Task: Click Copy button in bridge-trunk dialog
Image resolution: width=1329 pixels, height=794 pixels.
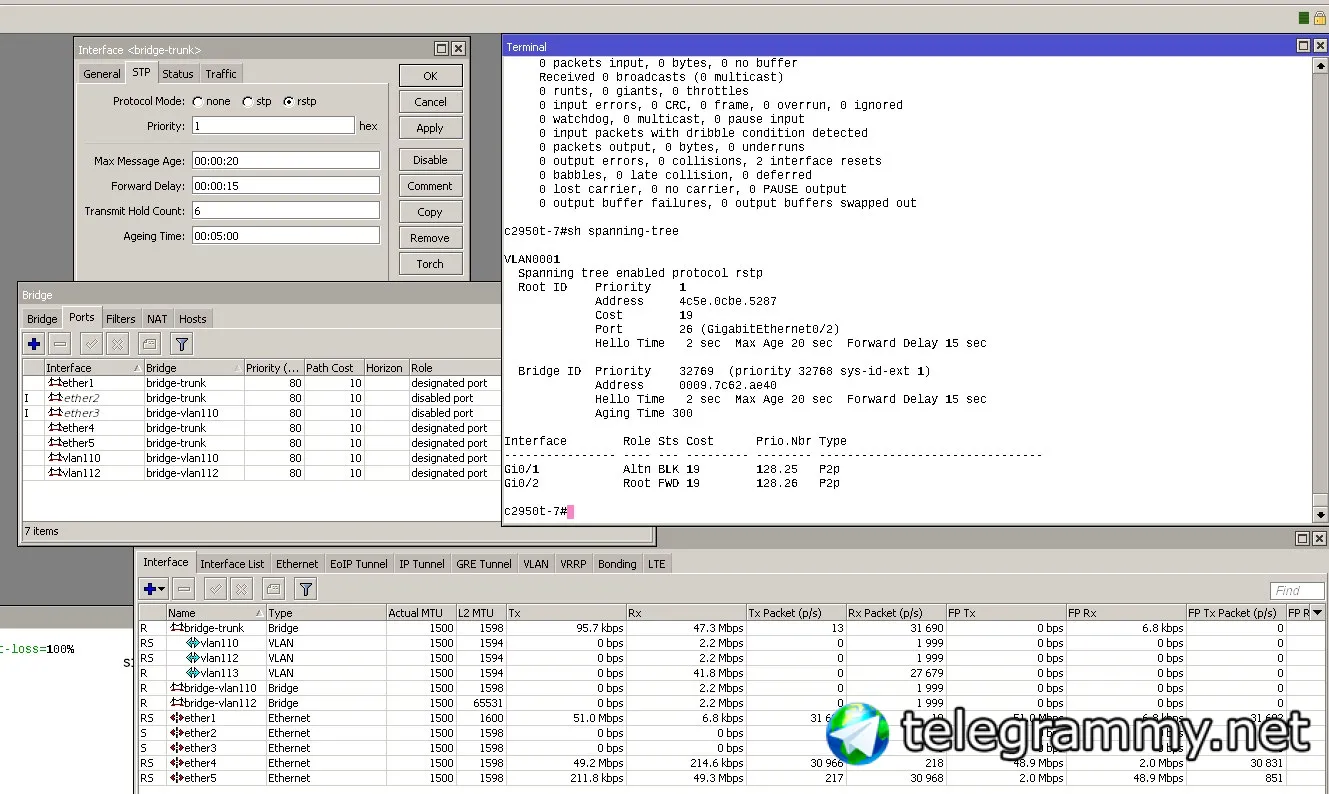Action: coord(430,212)
